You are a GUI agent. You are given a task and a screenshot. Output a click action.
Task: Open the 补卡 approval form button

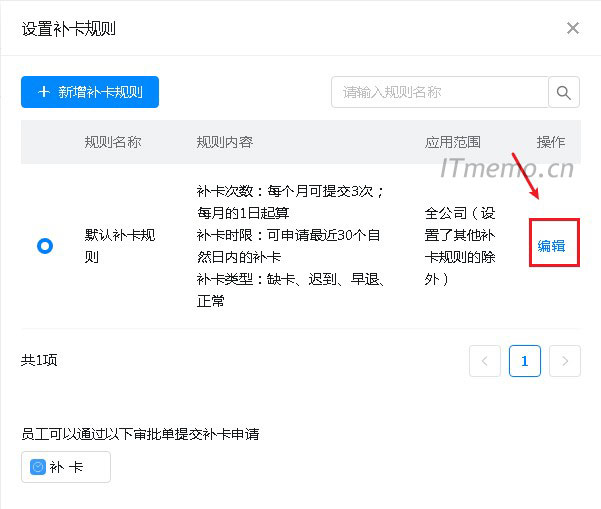tap(66, 467)
